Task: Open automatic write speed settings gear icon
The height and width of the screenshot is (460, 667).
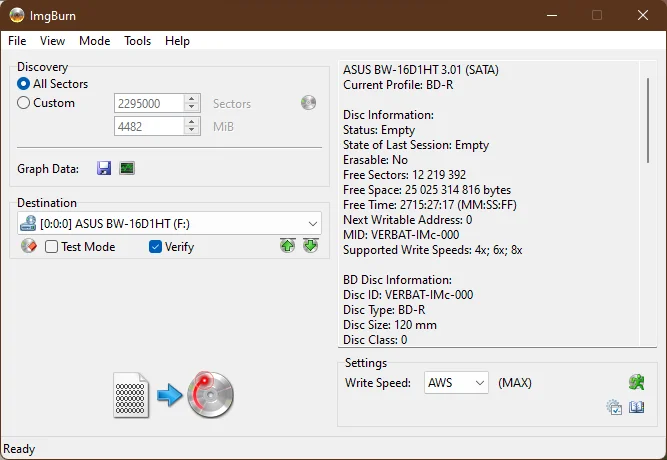Action: (614, 407)
